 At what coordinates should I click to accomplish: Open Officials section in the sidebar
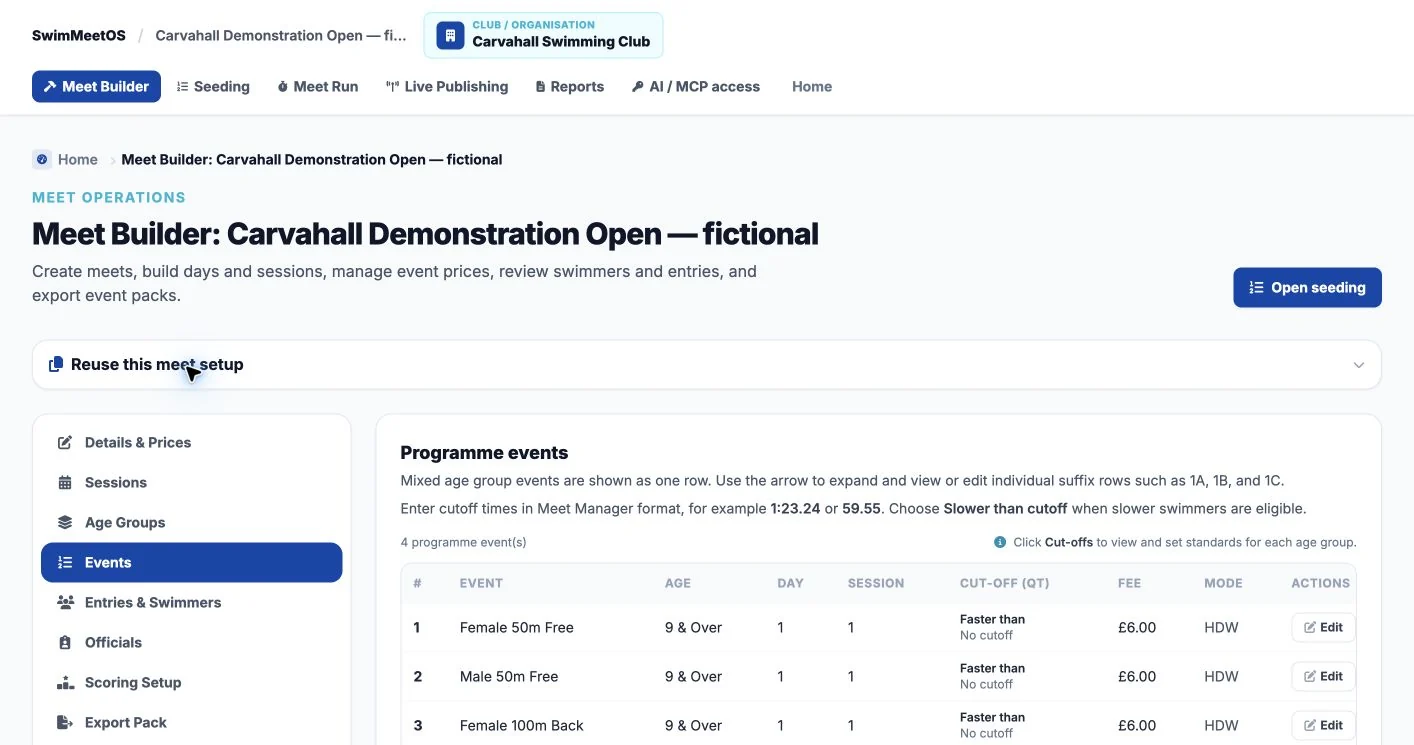tap(191, 642)
